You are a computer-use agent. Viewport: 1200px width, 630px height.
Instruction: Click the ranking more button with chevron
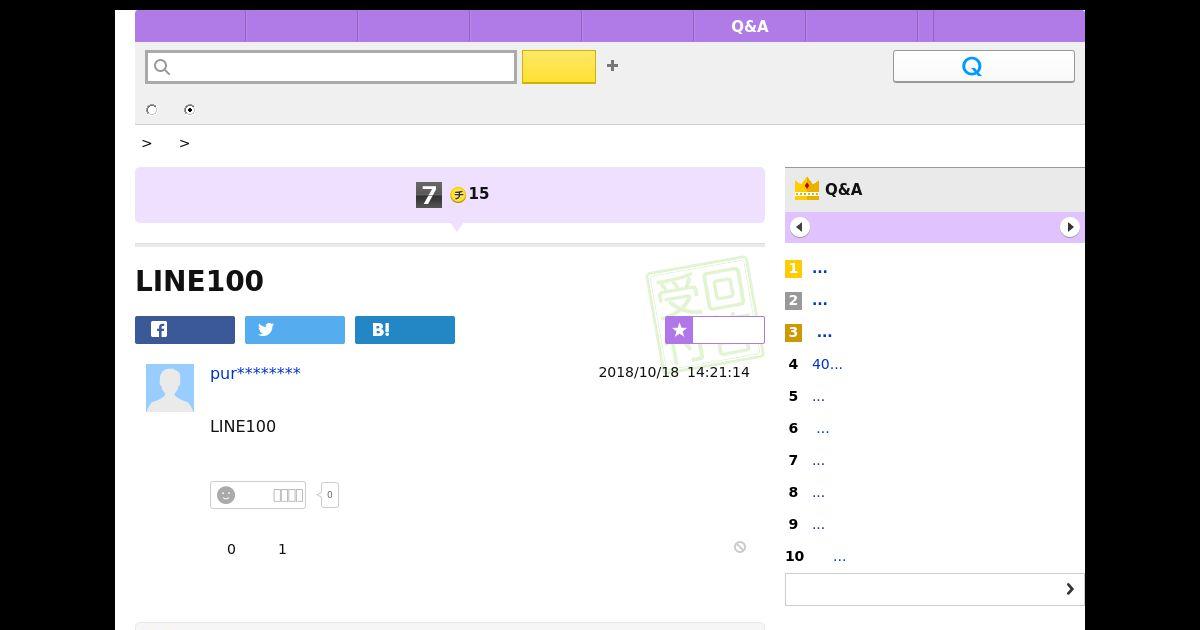pos(935,589)
